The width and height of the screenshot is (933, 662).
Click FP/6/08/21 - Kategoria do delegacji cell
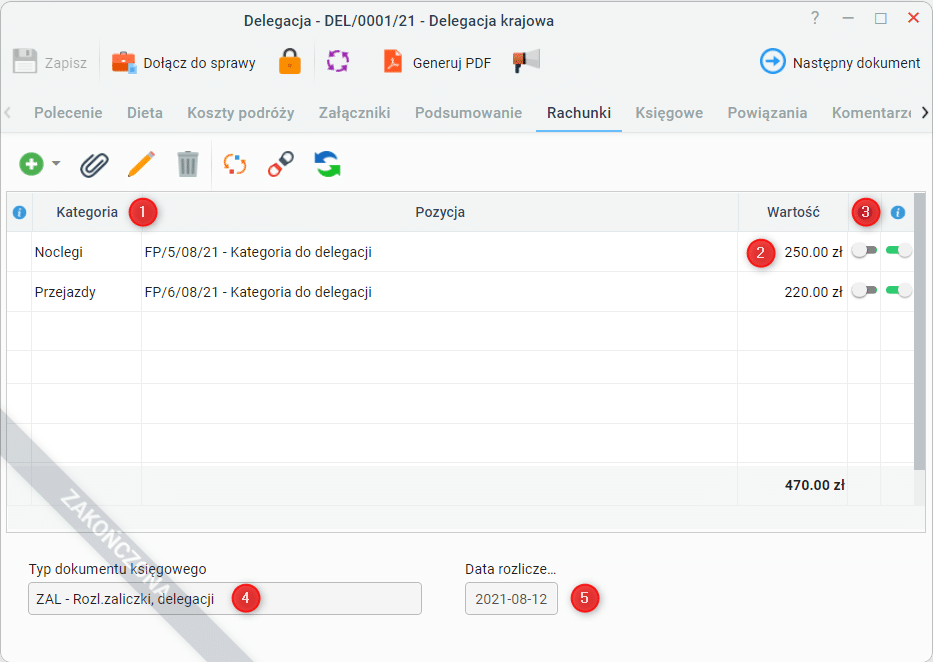click(440, 292)
